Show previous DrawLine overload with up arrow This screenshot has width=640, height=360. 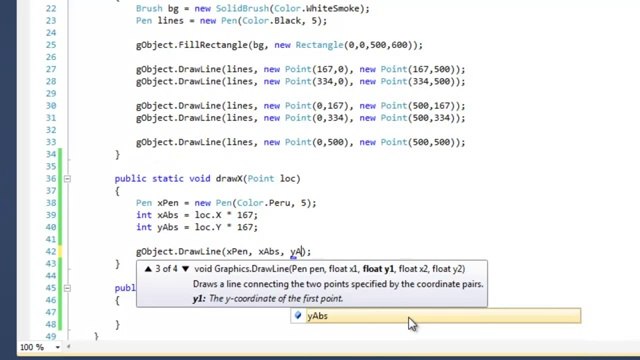[148, 269]
